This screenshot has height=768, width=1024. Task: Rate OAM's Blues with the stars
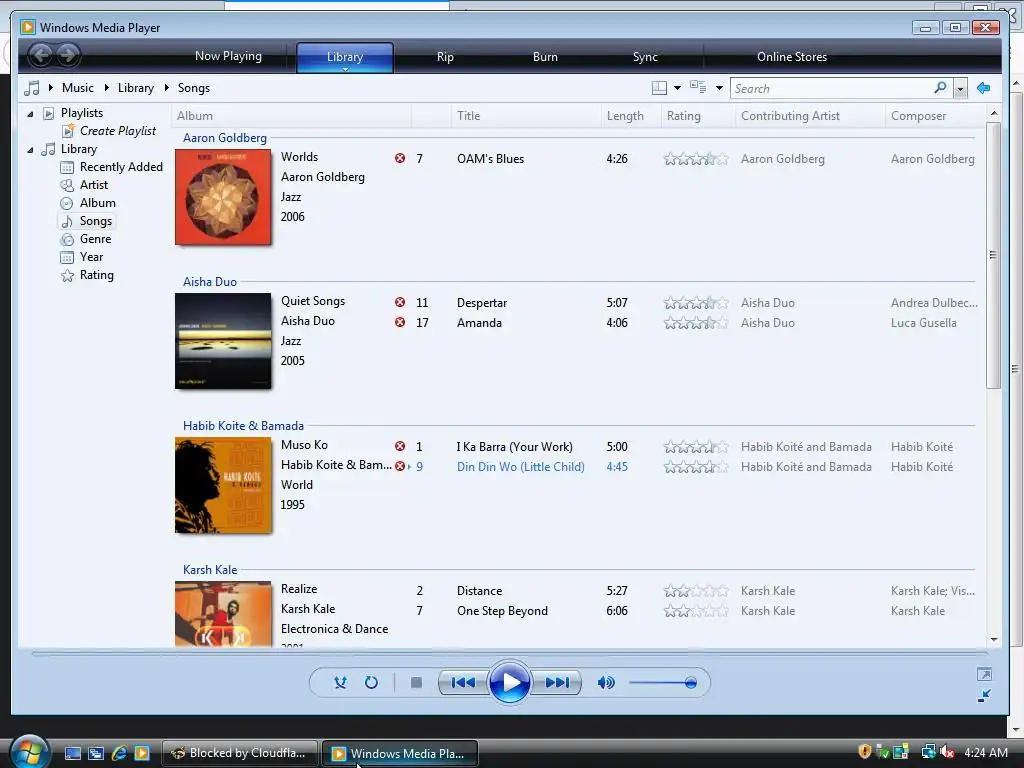coord(696,159)
